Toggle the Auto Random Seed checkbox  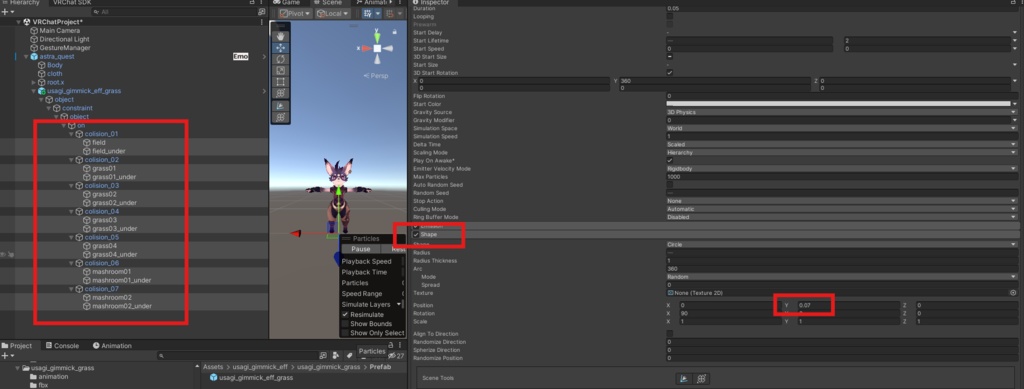pos(669,185)
